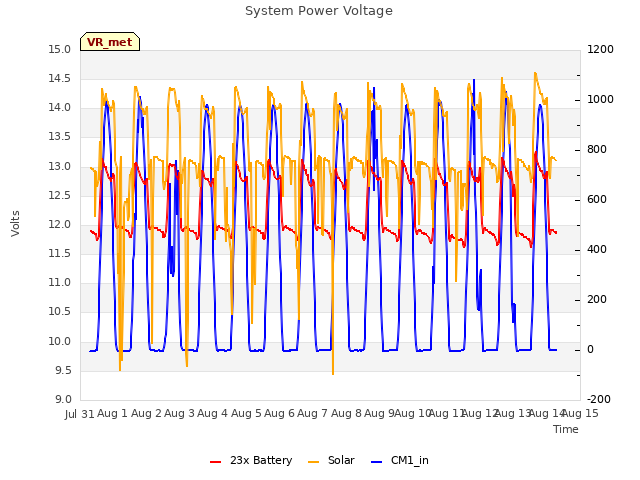The height and width of the screenshot is (480, 640).
Task: Click the blue CM1_in legend swatch
Action: (377, 462)
